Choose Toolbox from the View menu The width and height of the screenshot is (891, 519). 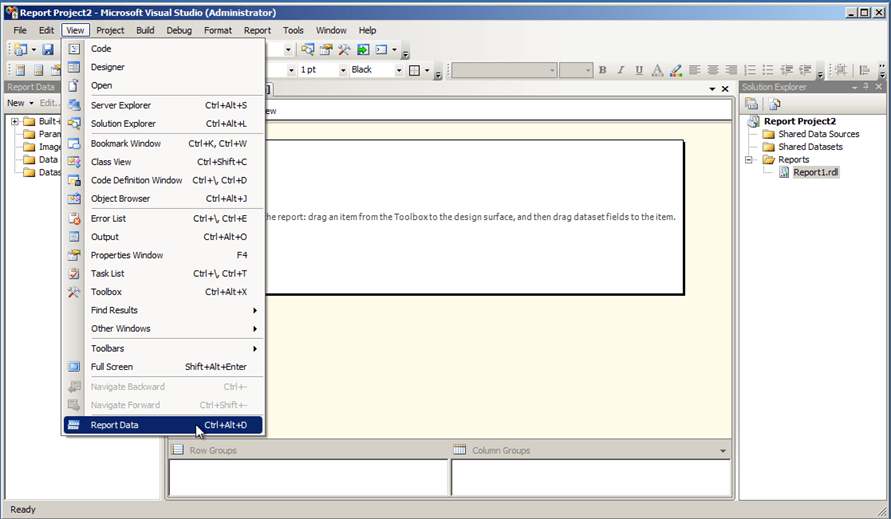(x=163, y=292)
